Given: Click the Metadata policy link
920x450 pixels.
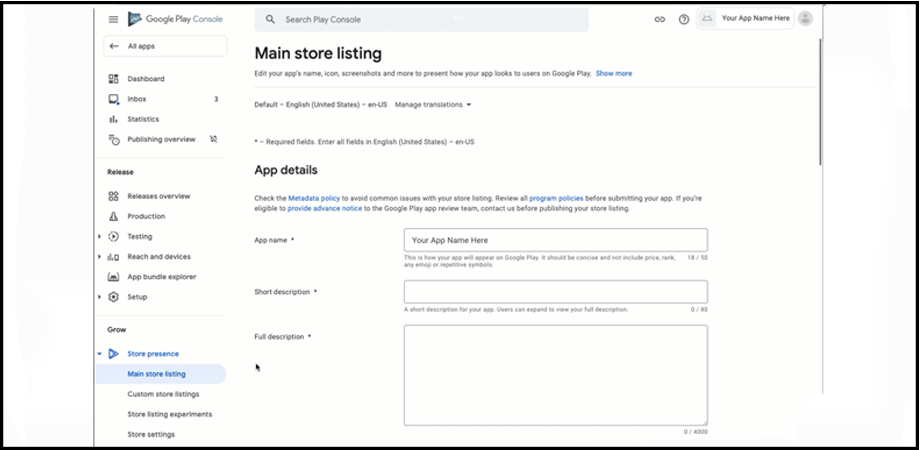Looking at the screenshot, I should click(x=314, y=199).
